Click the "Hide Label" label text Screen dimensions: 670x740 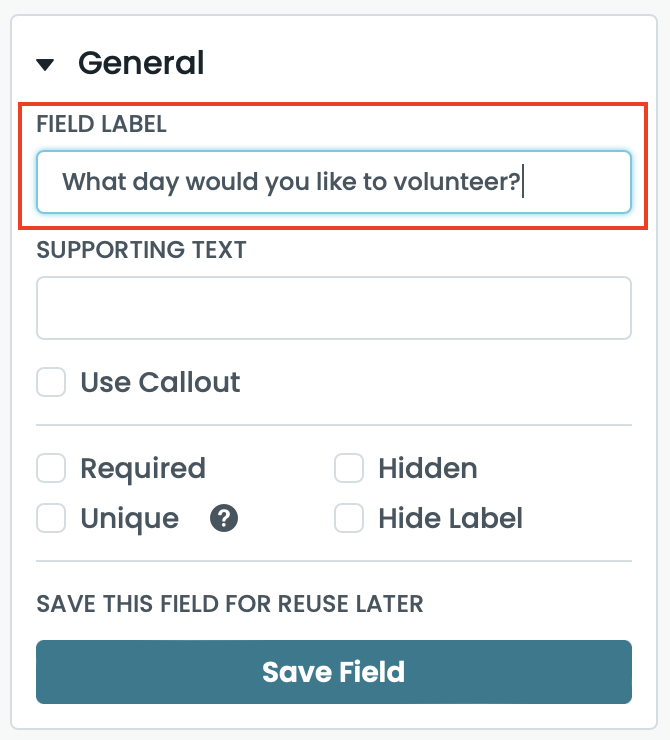(x=450, y=518)
